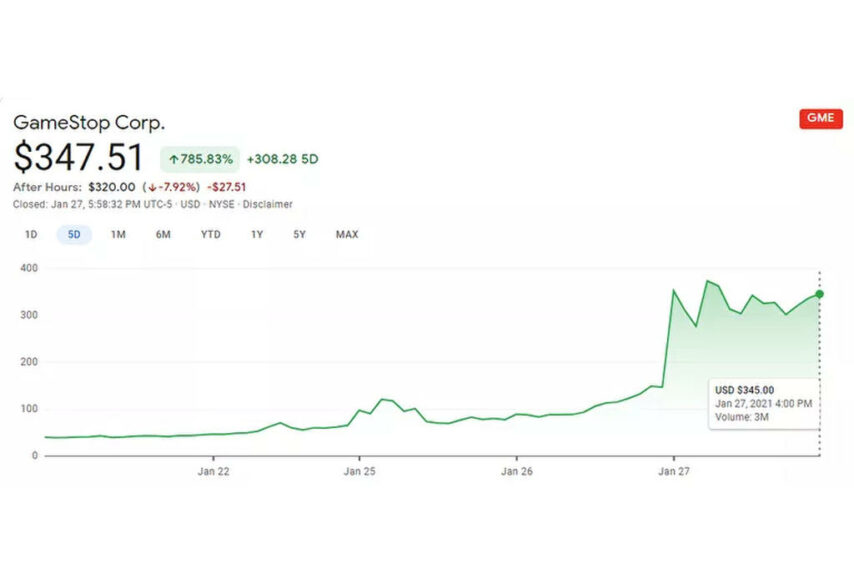Select the 1D time range tab

click(x=31, y=235)
